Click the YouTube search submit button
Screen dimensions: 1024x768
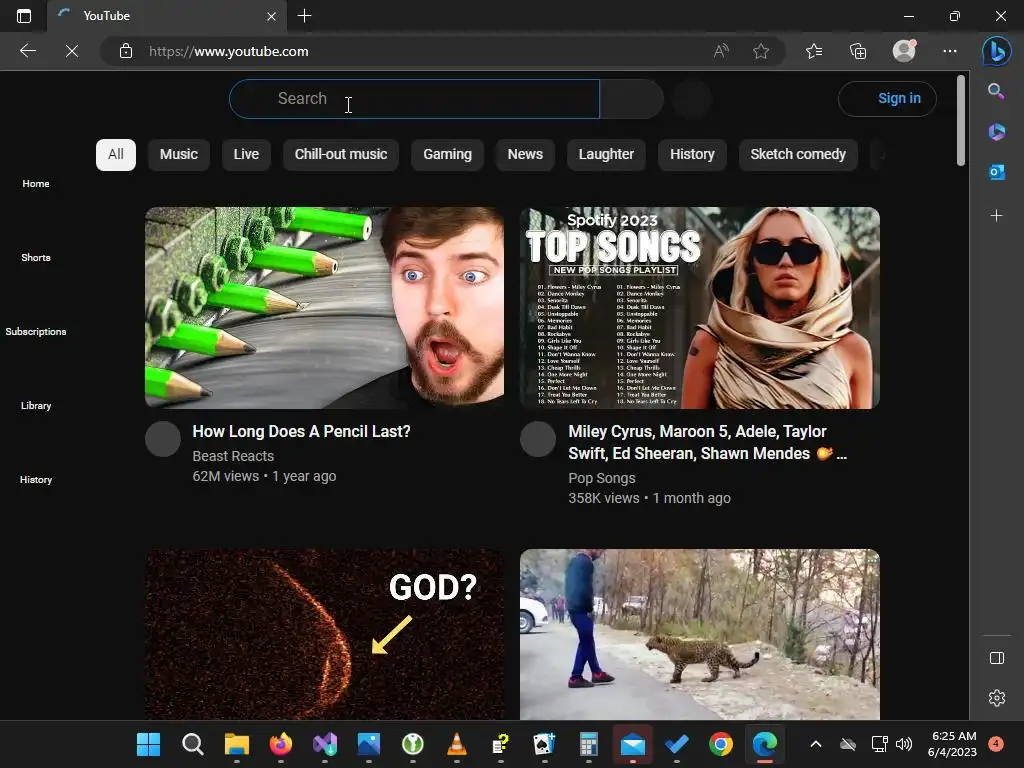632,99
